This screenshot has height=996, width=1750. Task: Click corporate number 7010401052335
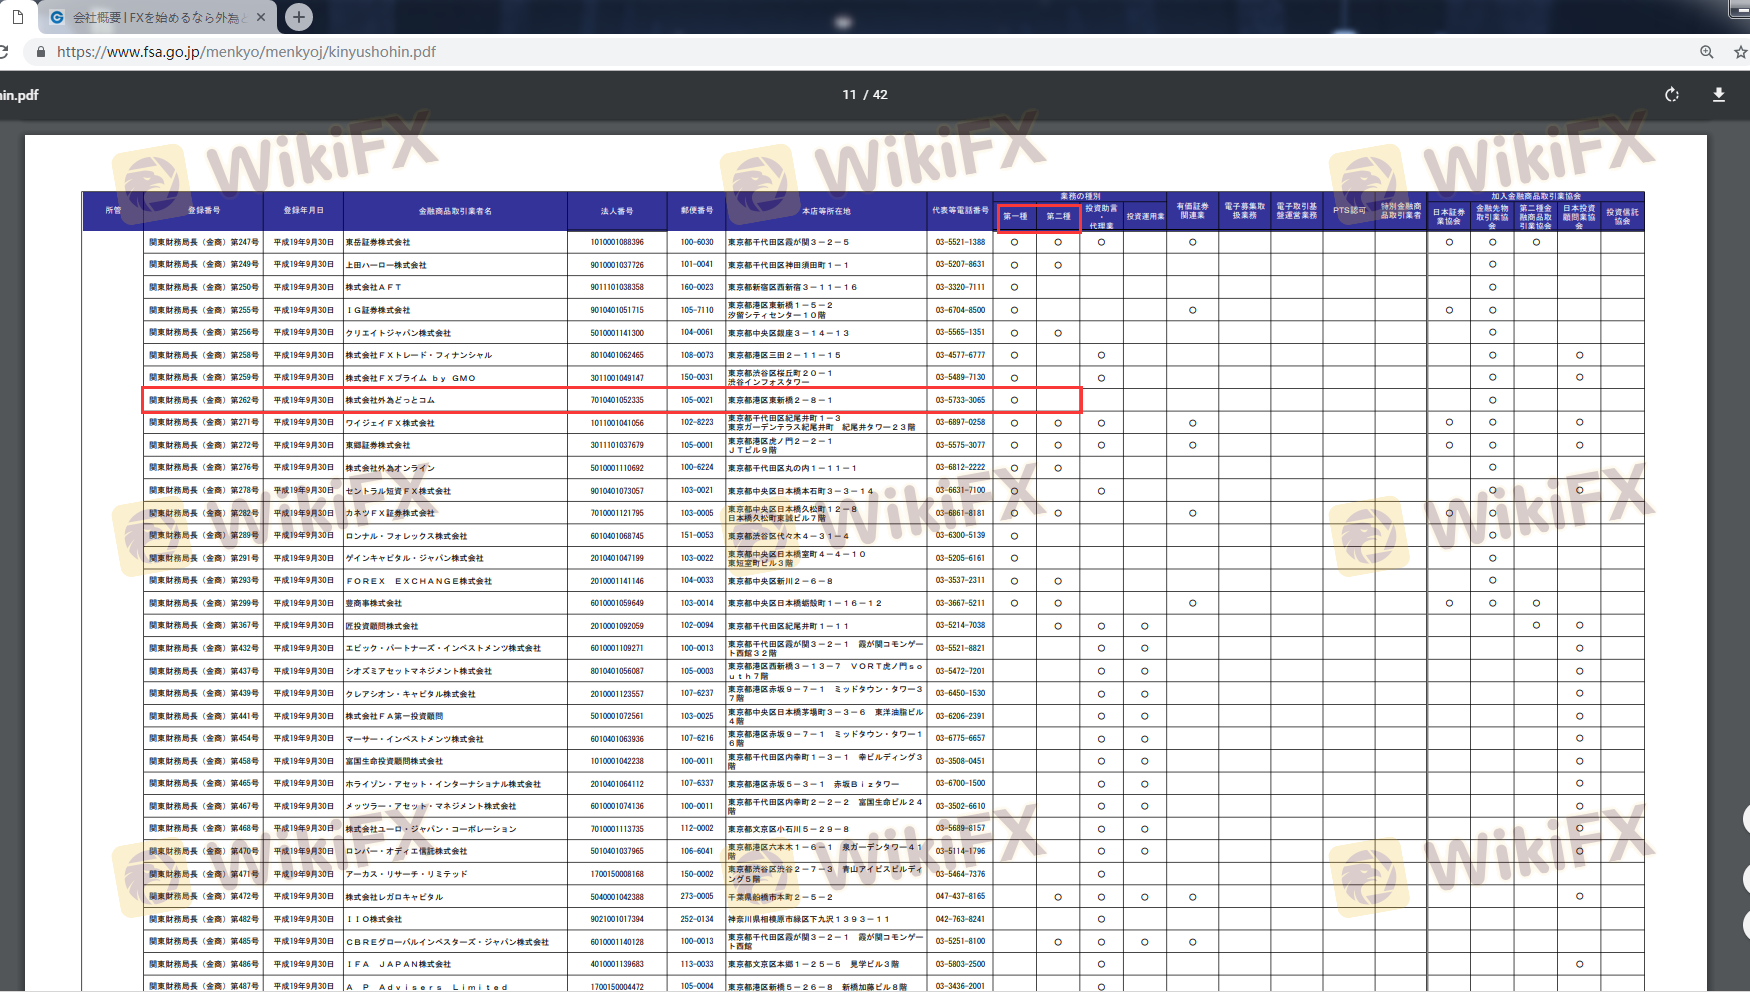pos(617,401)
